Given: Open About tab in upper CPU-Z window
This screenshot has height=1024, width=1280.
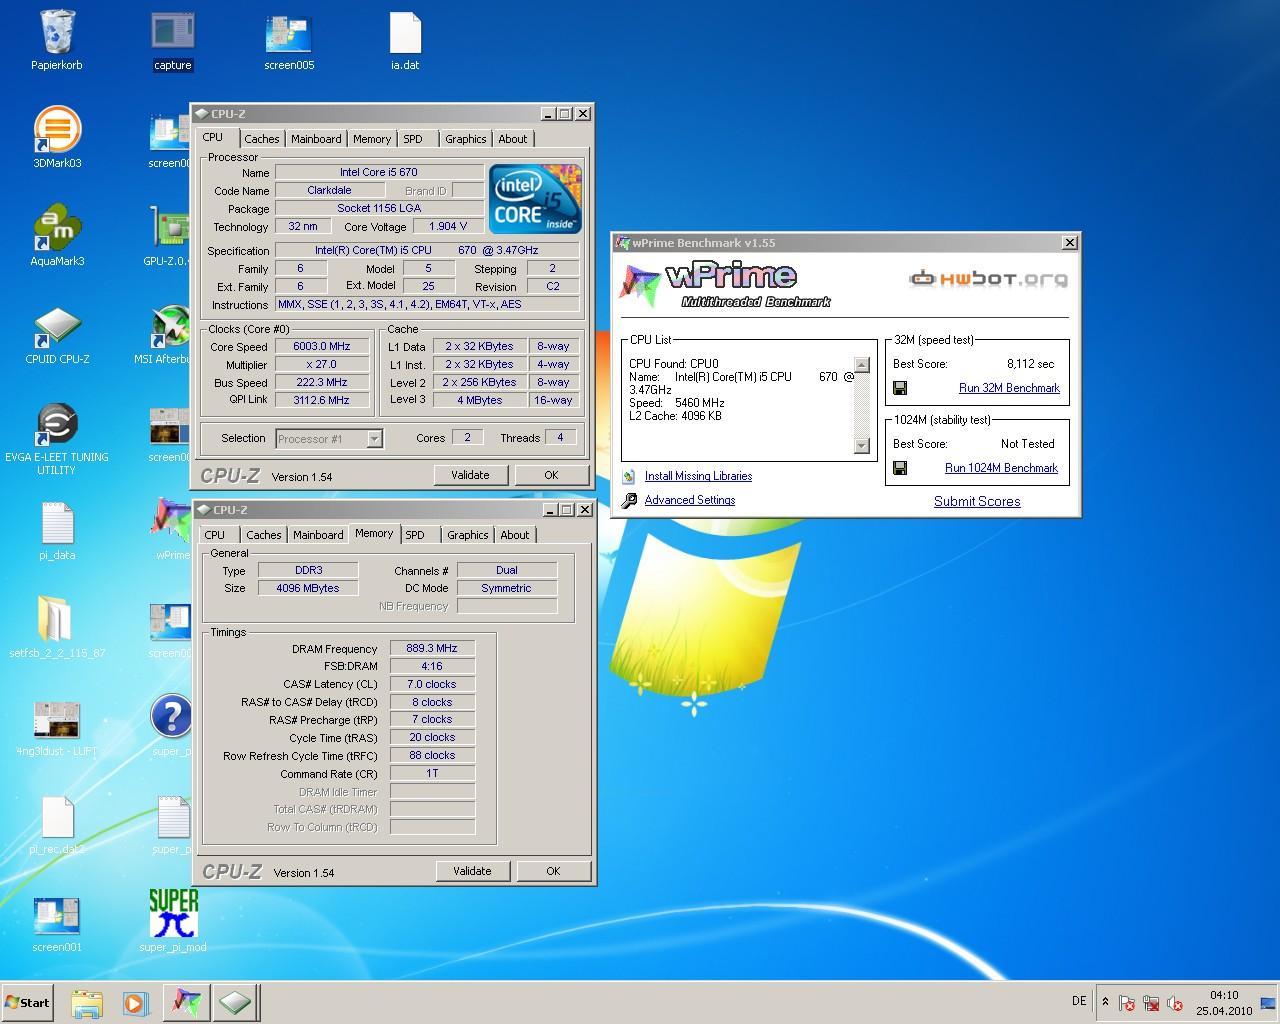Looking at the screenshot, I should (513, 139).
